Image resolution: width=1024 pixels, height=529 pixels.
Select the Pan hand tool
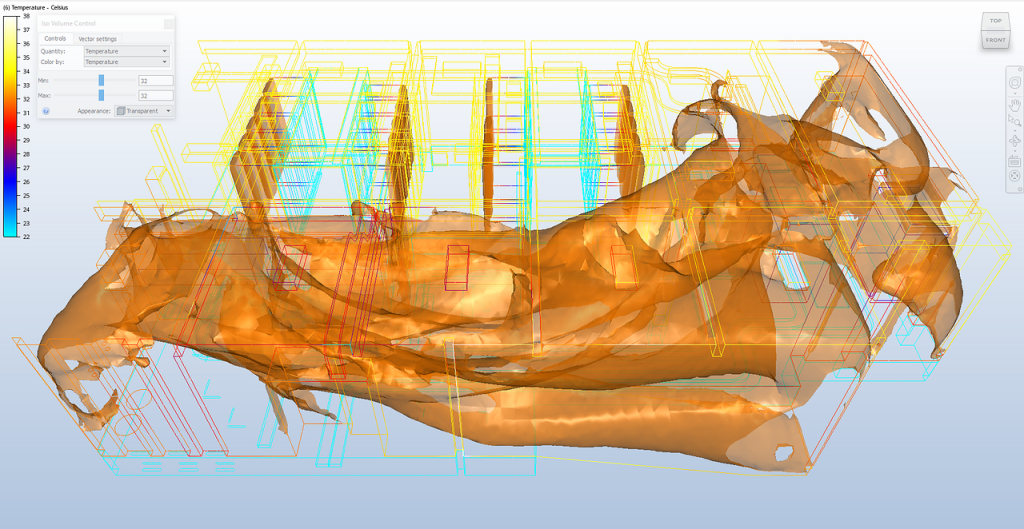(x=1015, y=104)
